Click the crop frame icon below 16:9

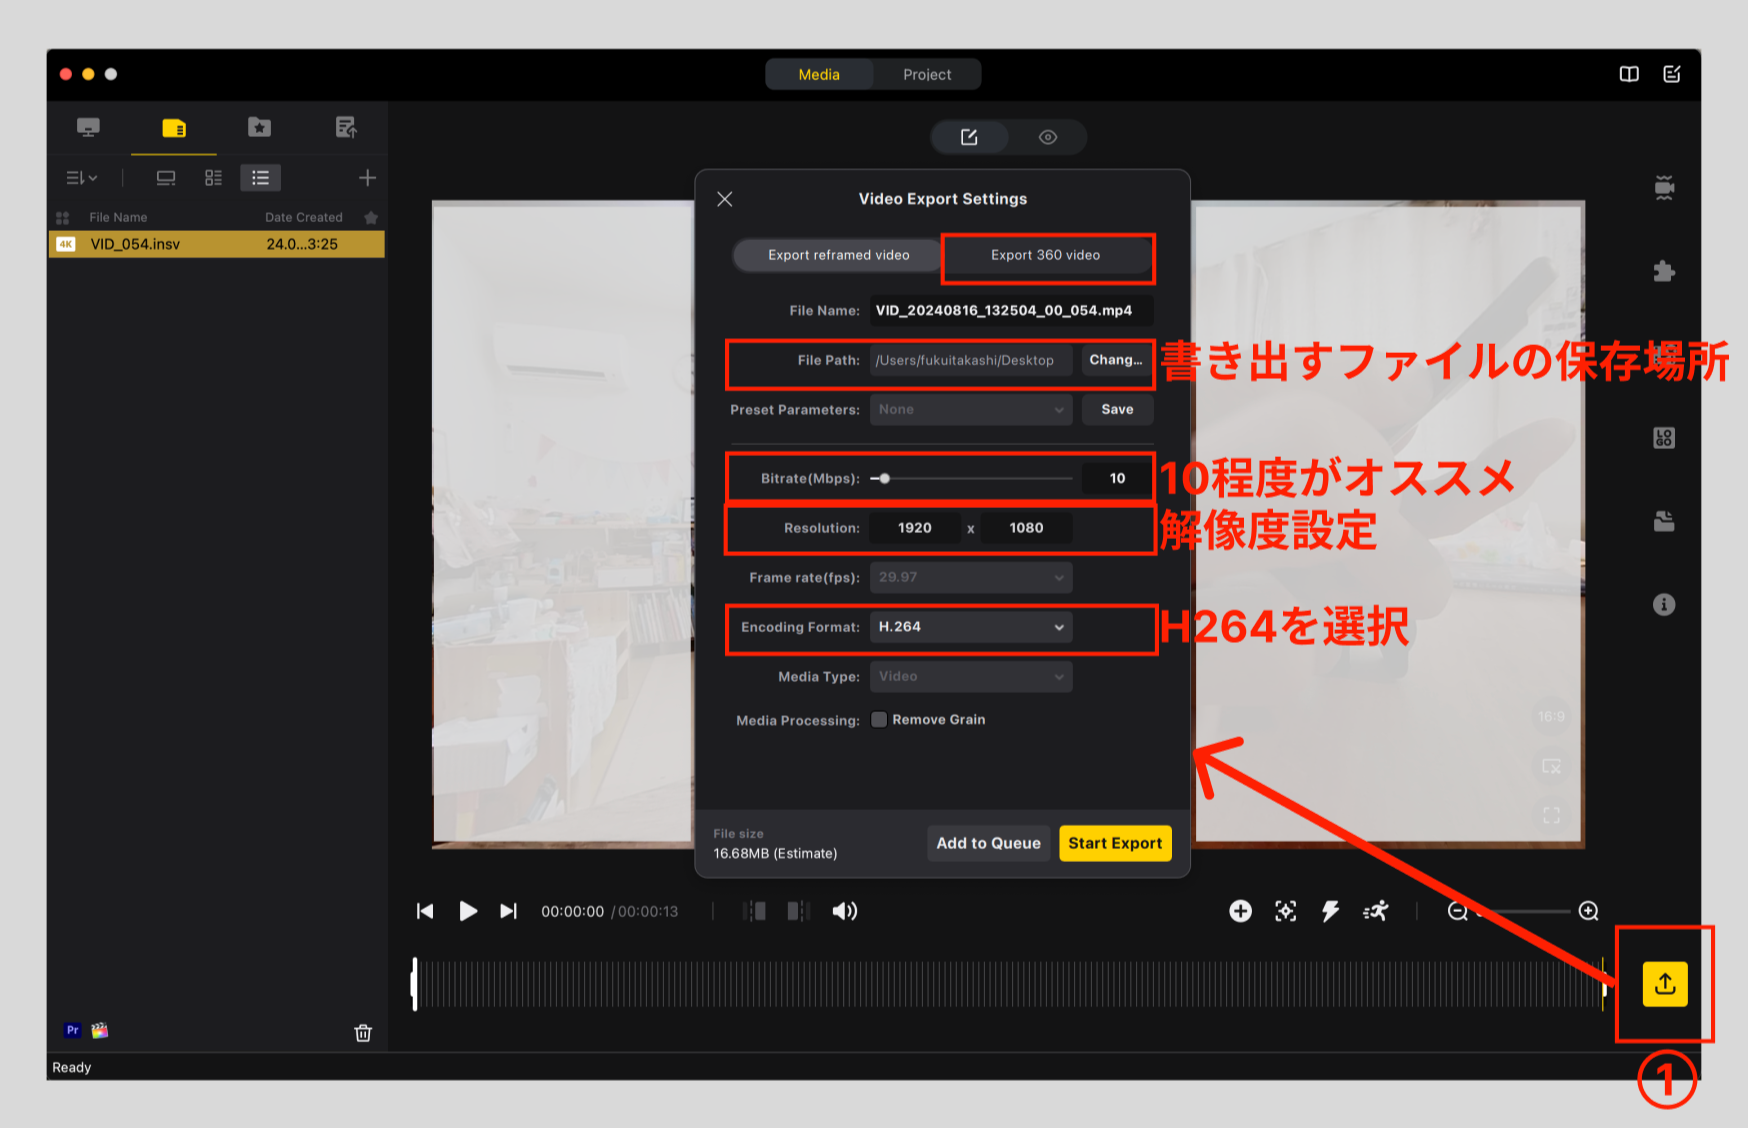(x=1551, y=766)
